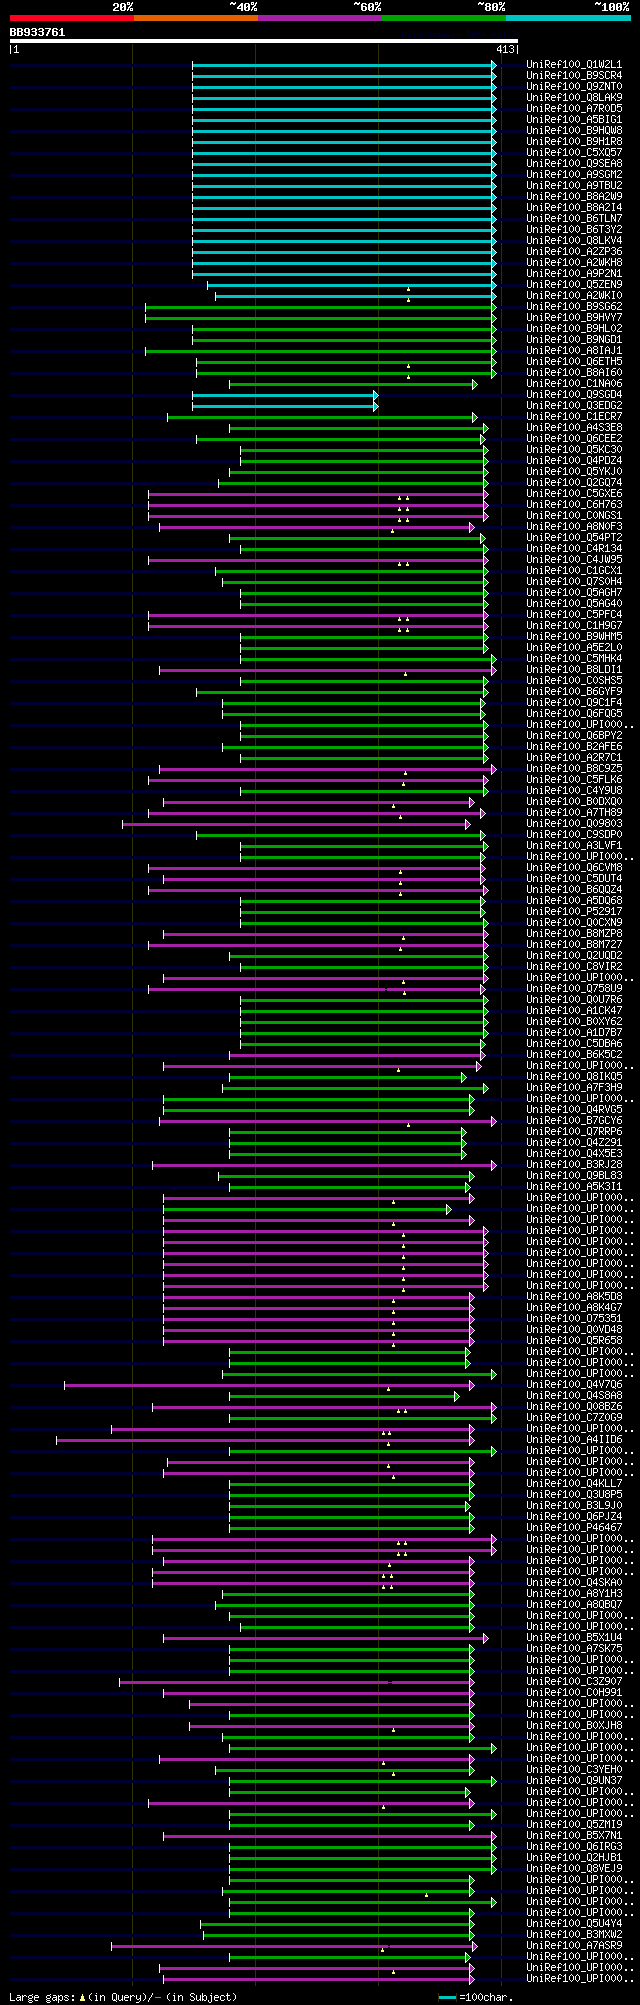The height and width of the screenshot is (2005, 640).
Task: Select the short cyan bar for UniRef100_Q9SGD4
Action: tap(285, 394)
